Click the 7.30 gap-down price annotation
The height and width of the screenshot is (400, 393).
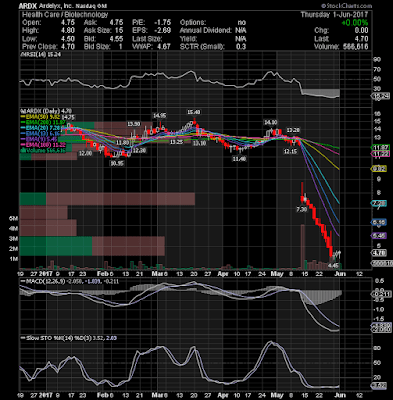point(301,210)
